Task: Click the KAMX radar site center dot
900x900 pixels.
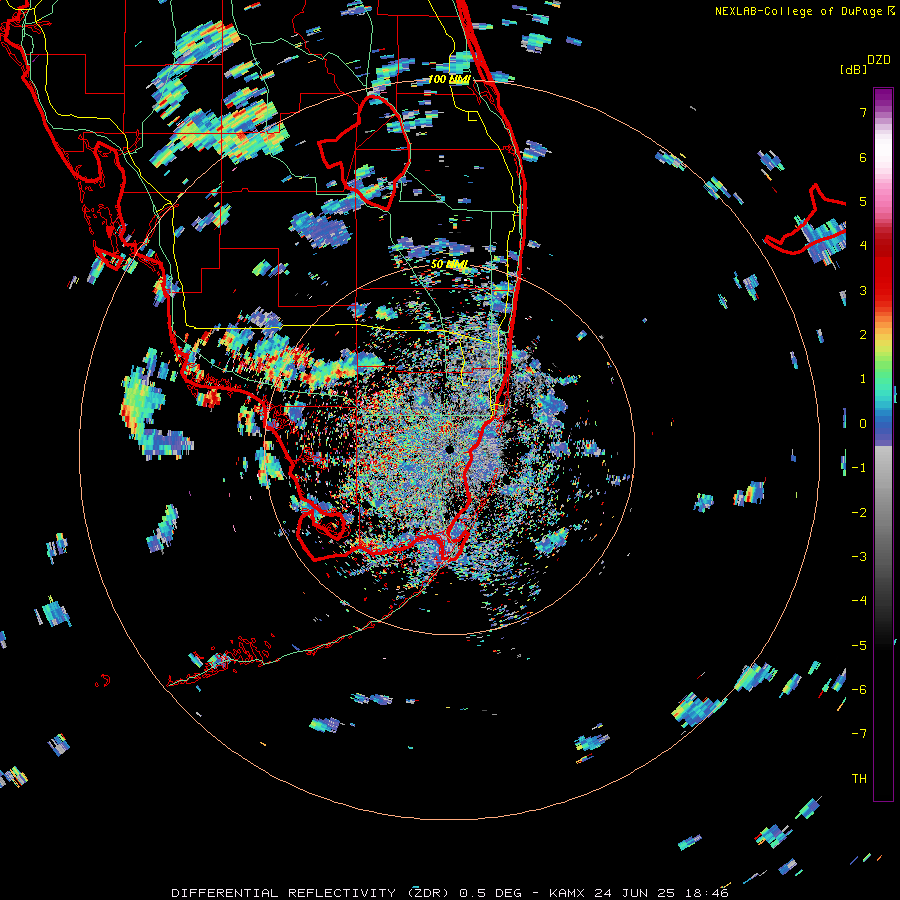Action: [x=449, y=448]
